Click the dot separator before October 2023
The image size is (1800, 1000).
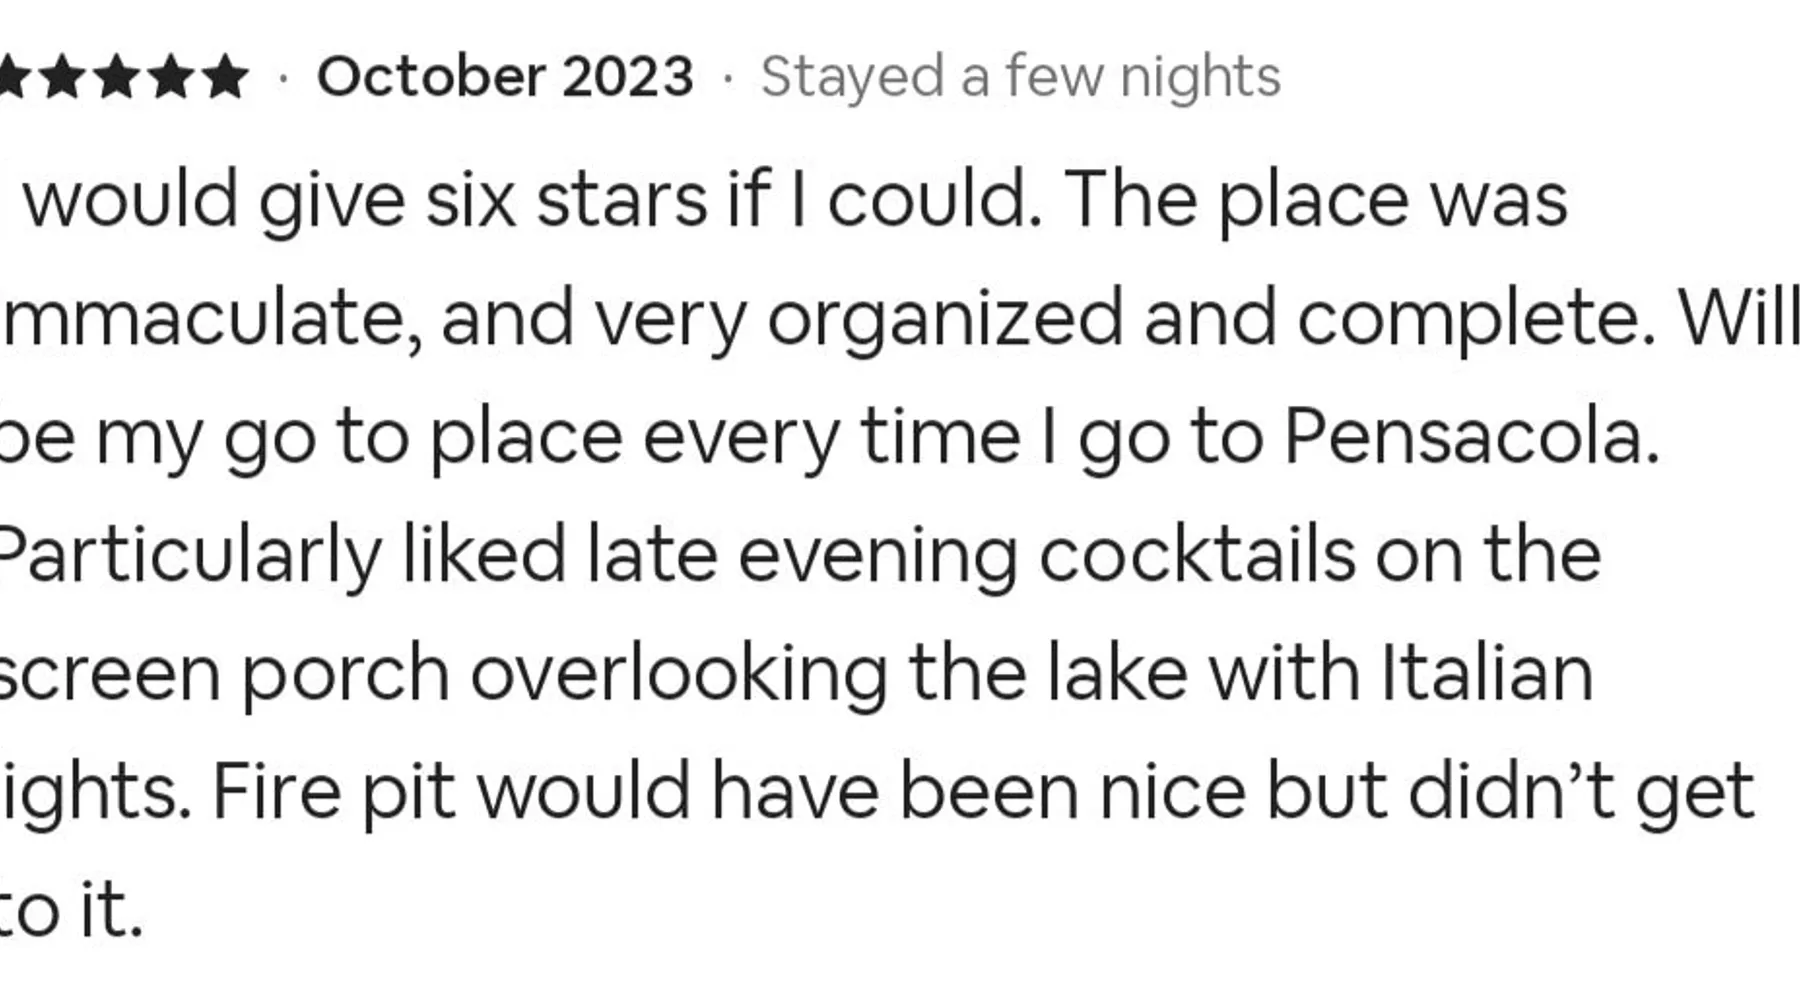tap(283, 78)
